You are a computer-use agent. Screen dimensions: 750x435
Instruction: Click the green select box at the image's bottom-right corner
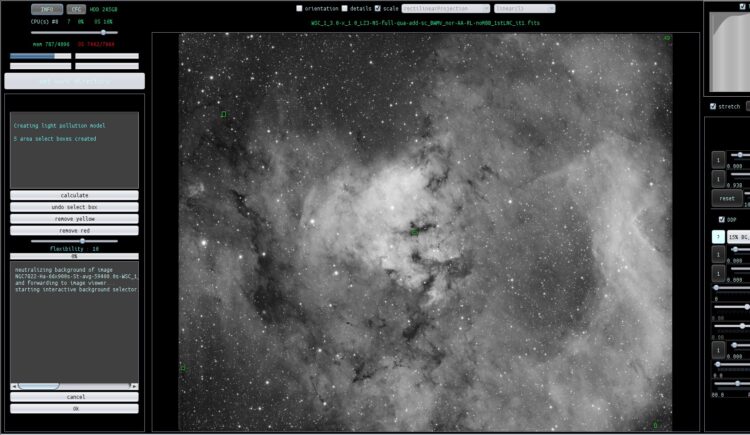656,425
